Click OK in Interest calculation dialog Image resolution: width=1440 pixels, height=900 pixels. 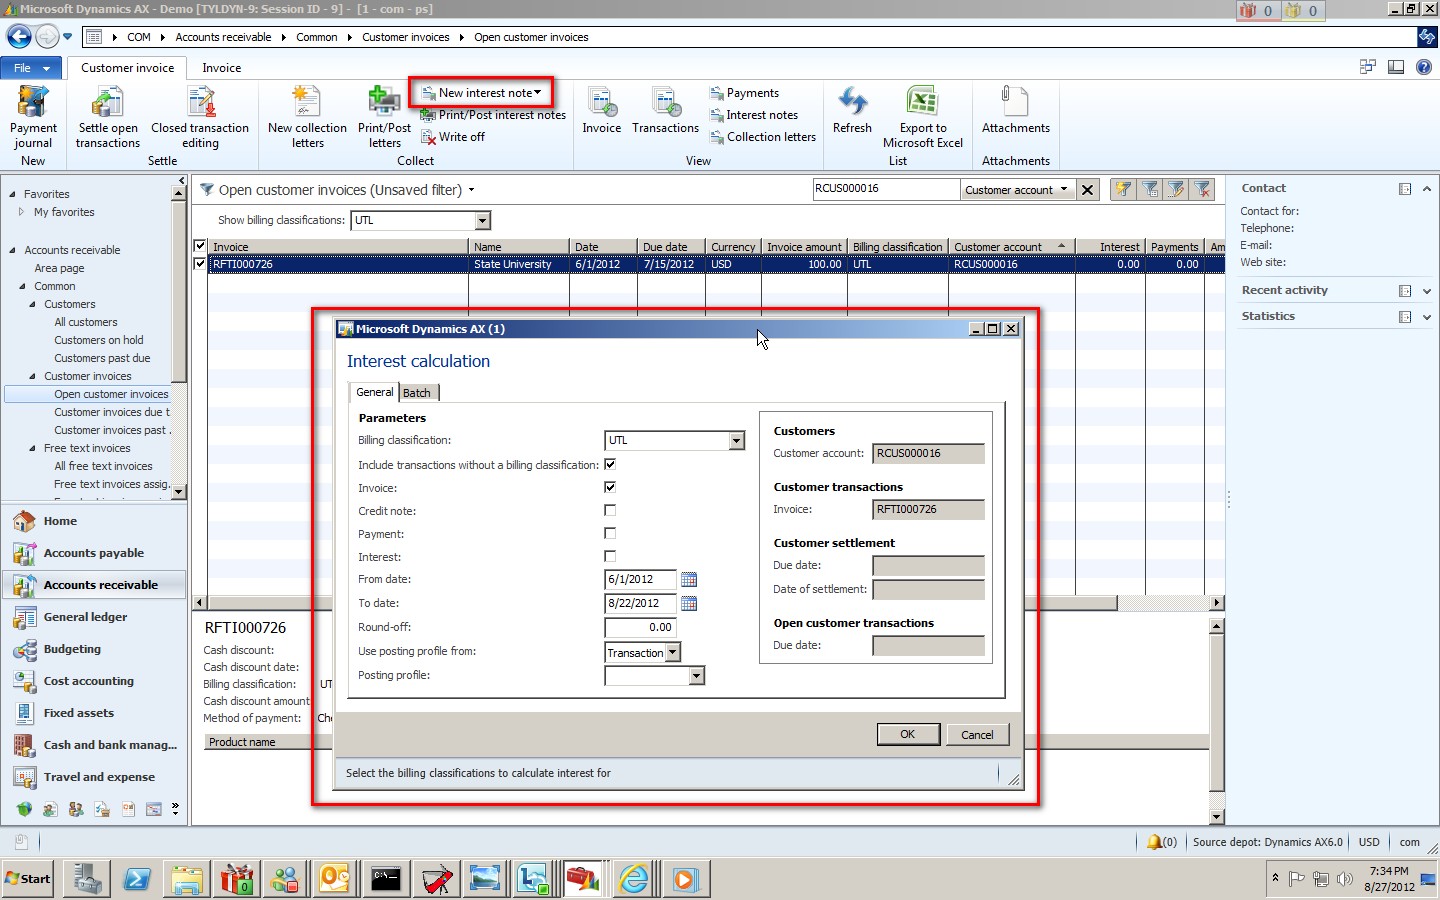point(908,735)
